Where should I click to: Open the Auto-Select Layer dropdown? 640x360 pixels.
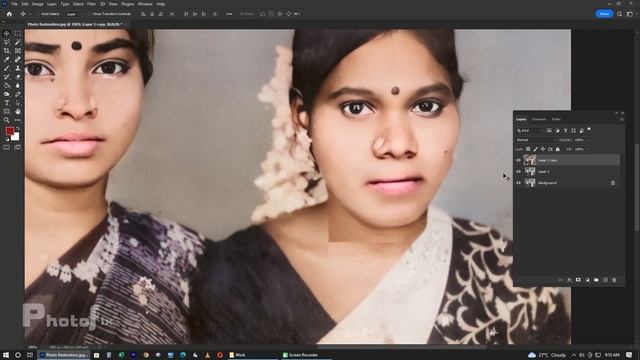(x=73, y=14)
